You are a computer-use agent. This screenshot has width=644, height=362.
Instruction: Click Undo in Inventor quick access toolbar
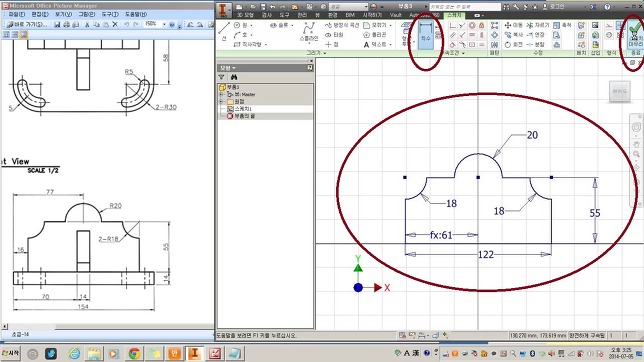click(x=273, y=7)
